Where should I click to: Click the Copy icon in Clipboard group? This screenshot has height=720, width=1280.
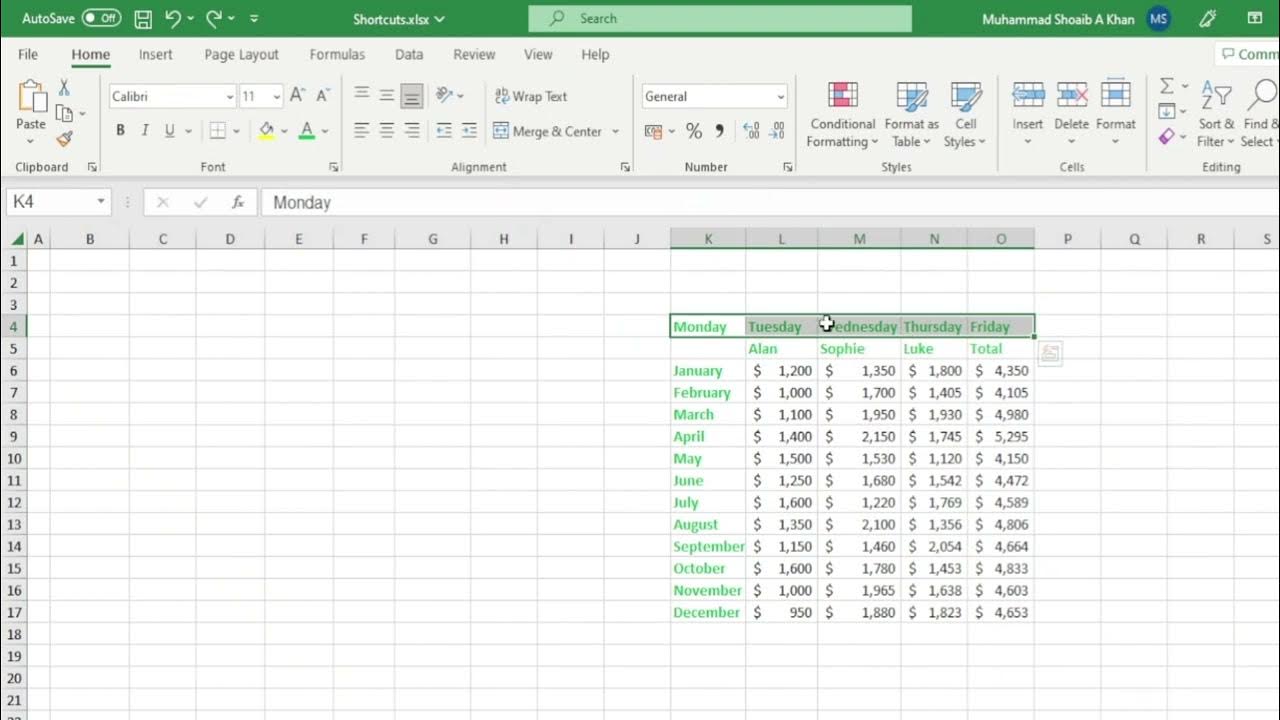point(64,113)
